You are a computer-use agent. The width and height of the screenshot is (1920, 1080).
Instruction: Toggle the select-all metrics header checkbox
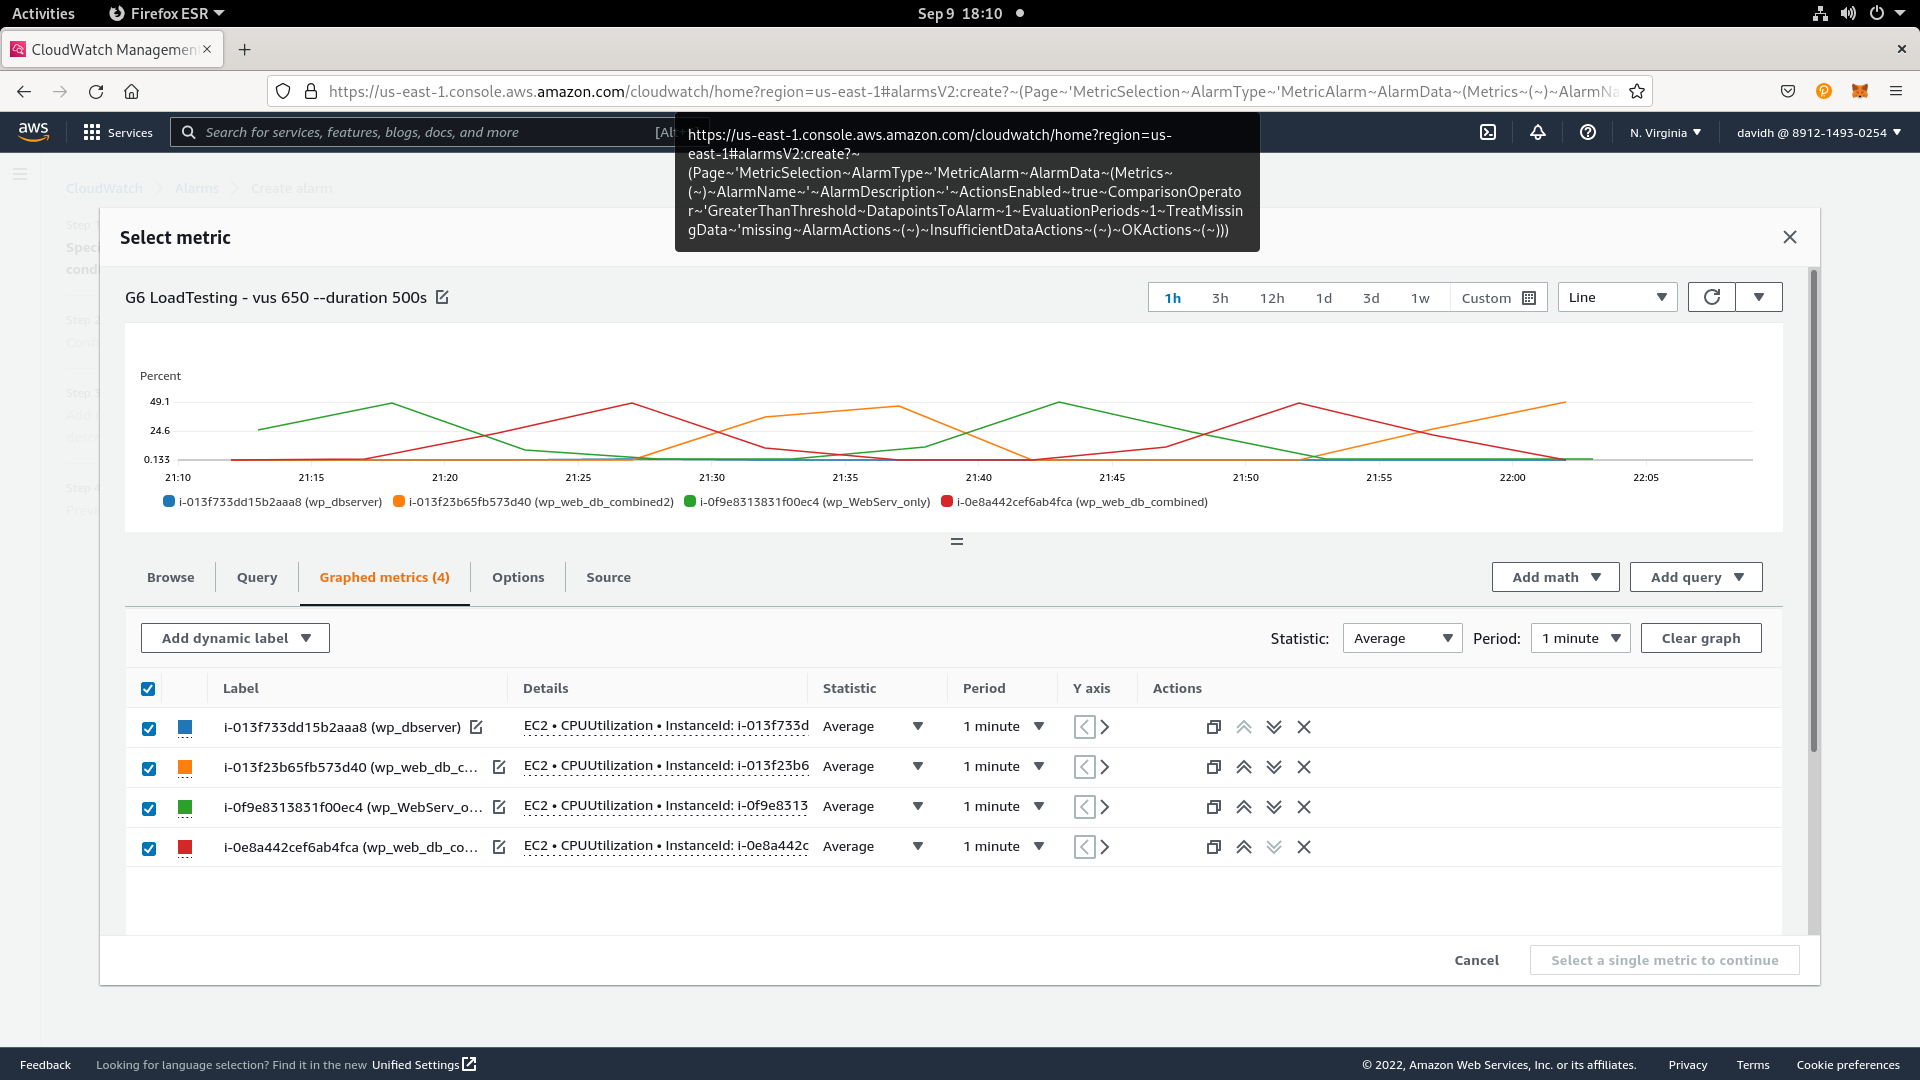tap(148, 689)
